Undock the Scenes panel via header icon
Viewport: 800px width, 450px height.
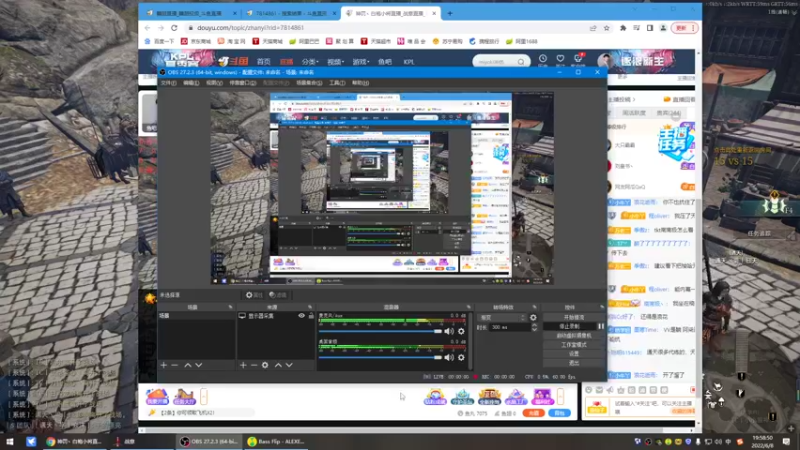pos(230,307)
